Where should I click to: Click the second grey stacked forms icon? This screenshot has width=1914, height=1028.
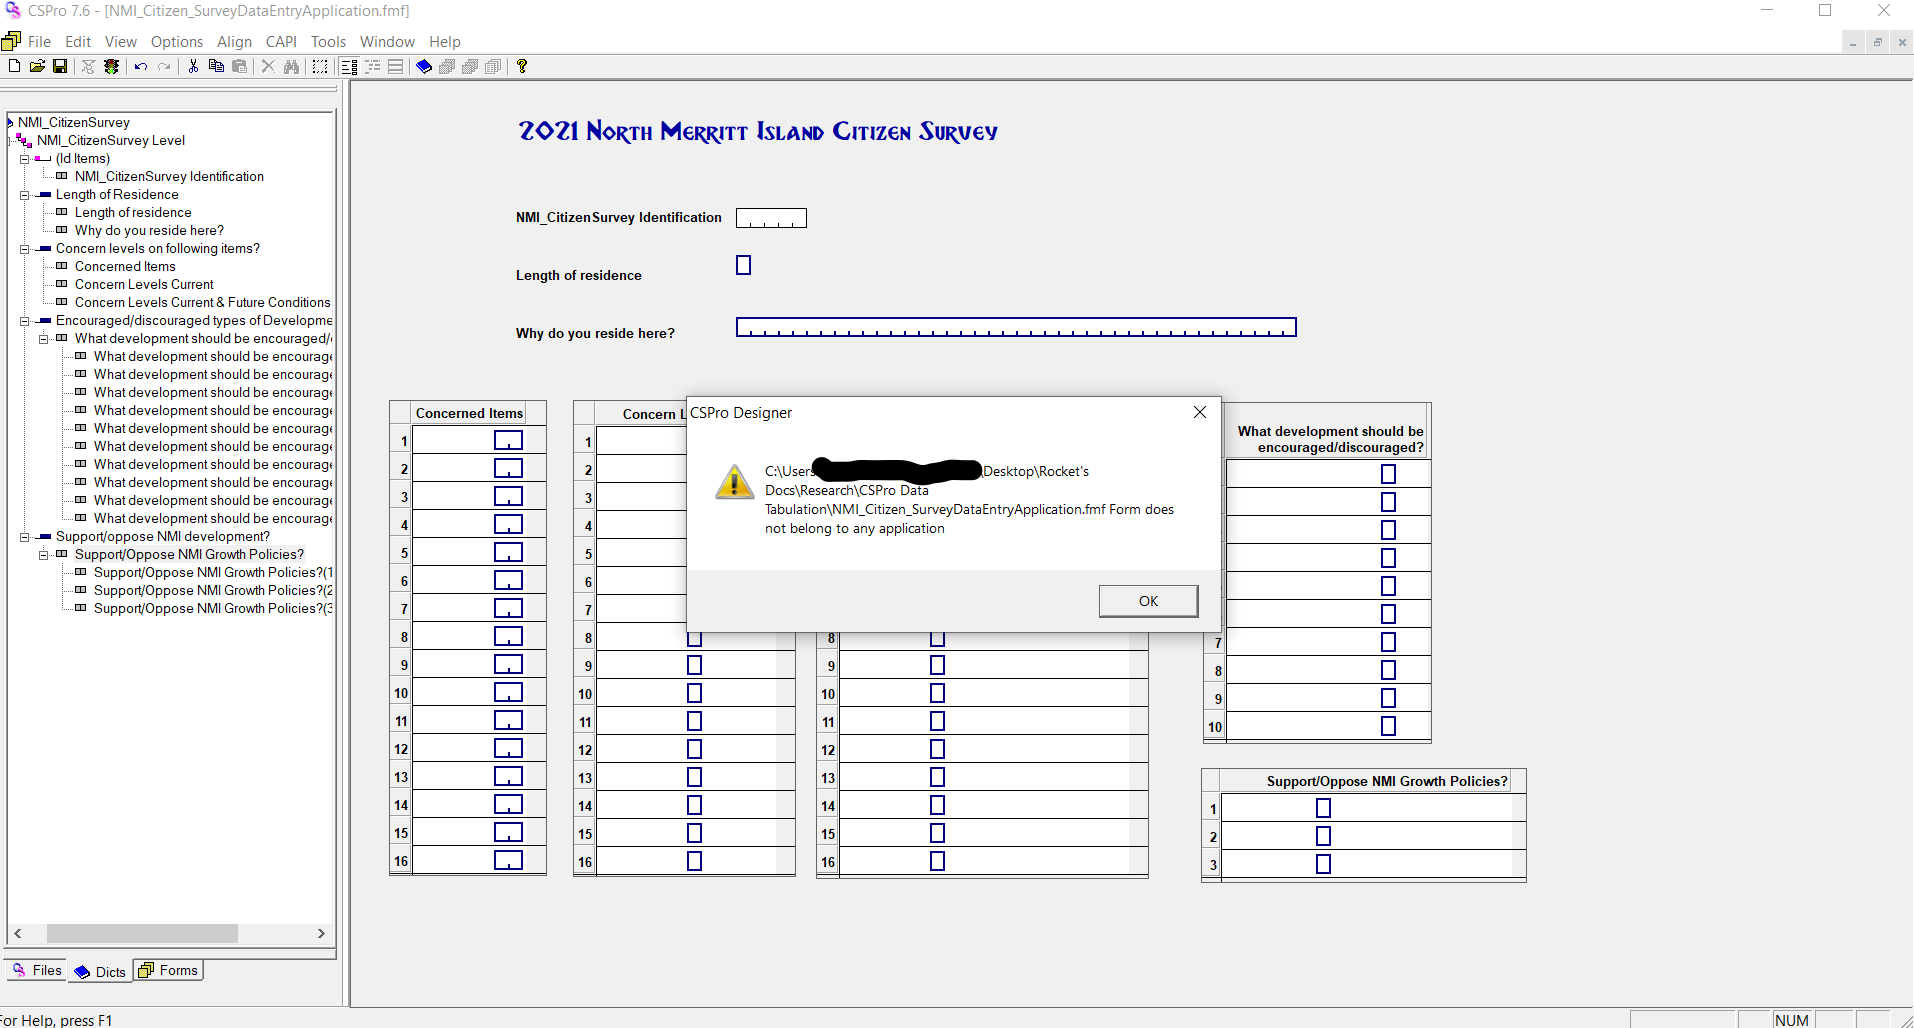click(470, 66)
